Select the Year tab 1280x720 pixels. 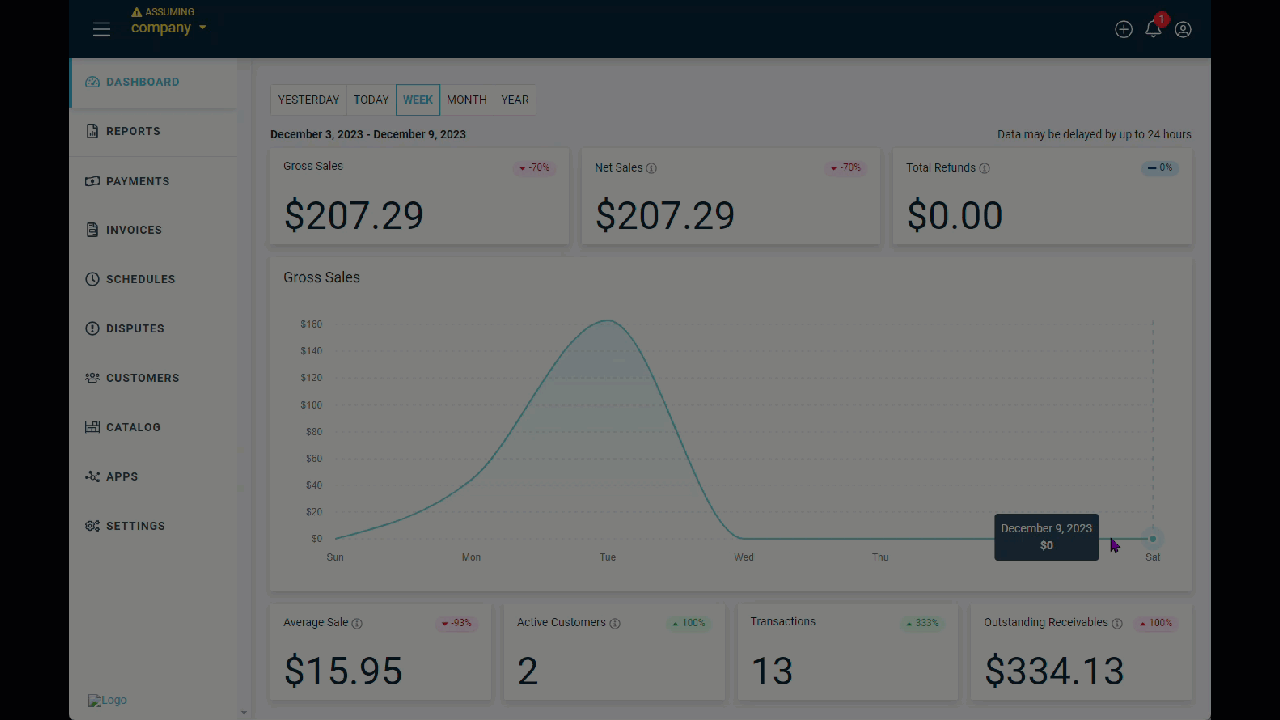(514, 99)
